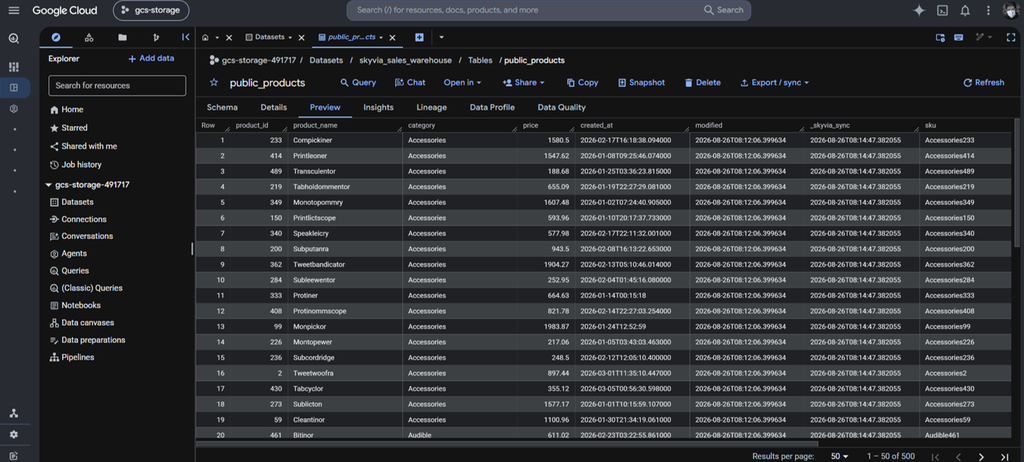Open the settings gear in left rail

(14, 435)
